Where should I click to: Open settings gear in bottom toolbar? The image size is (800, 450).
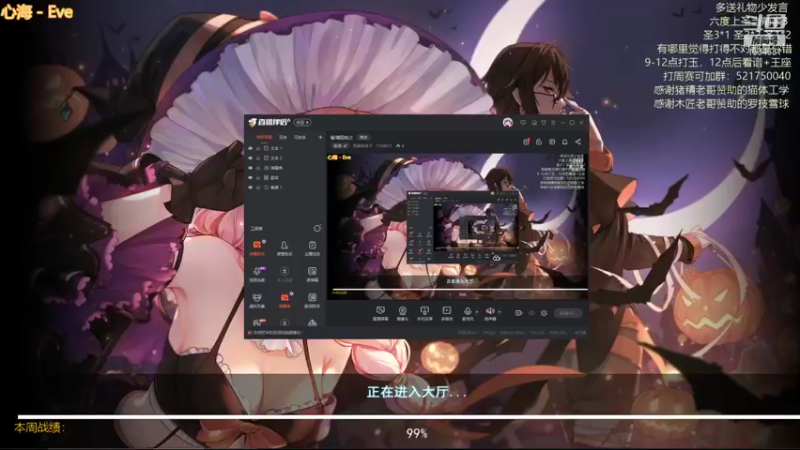point(544,313)
